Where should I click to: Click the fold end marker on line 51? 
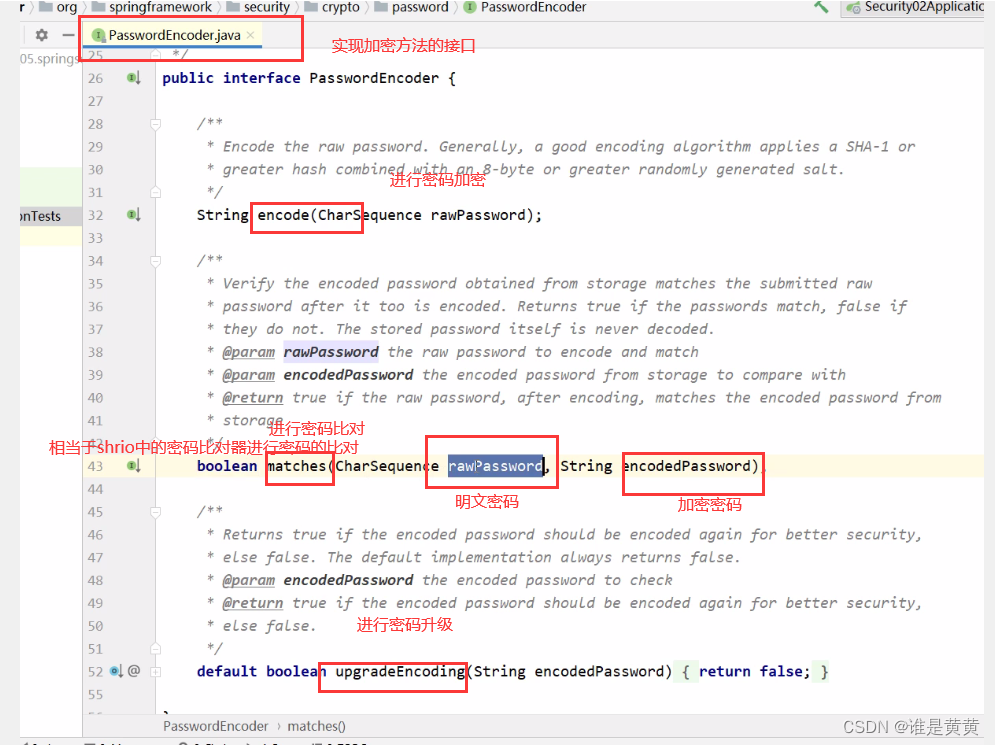coord(155,649)
